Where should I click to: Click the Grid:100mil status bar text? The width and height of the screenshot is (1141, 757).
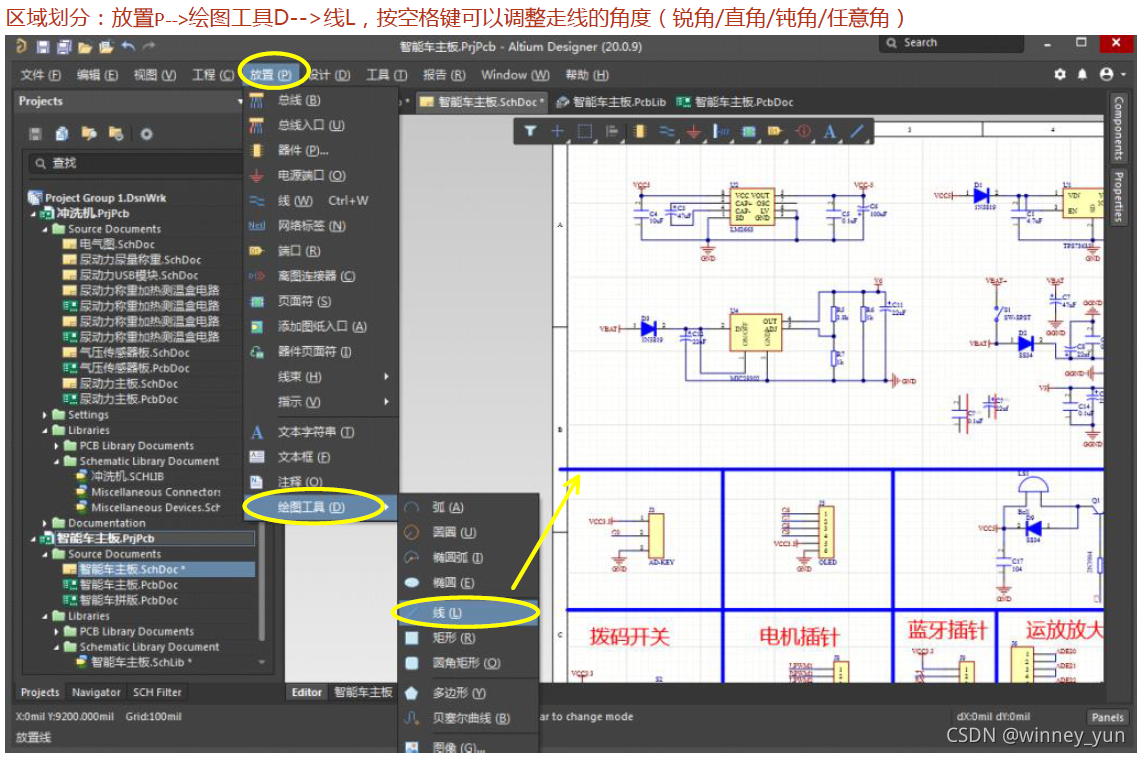(154, 717)
